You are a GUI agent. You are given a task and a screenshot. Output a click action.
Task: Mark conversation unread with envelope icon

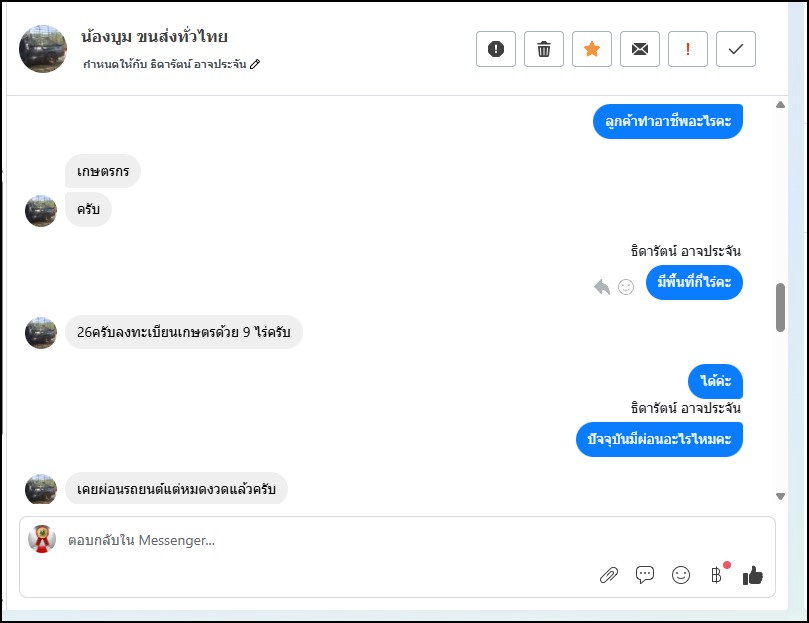tap(640, 49)
